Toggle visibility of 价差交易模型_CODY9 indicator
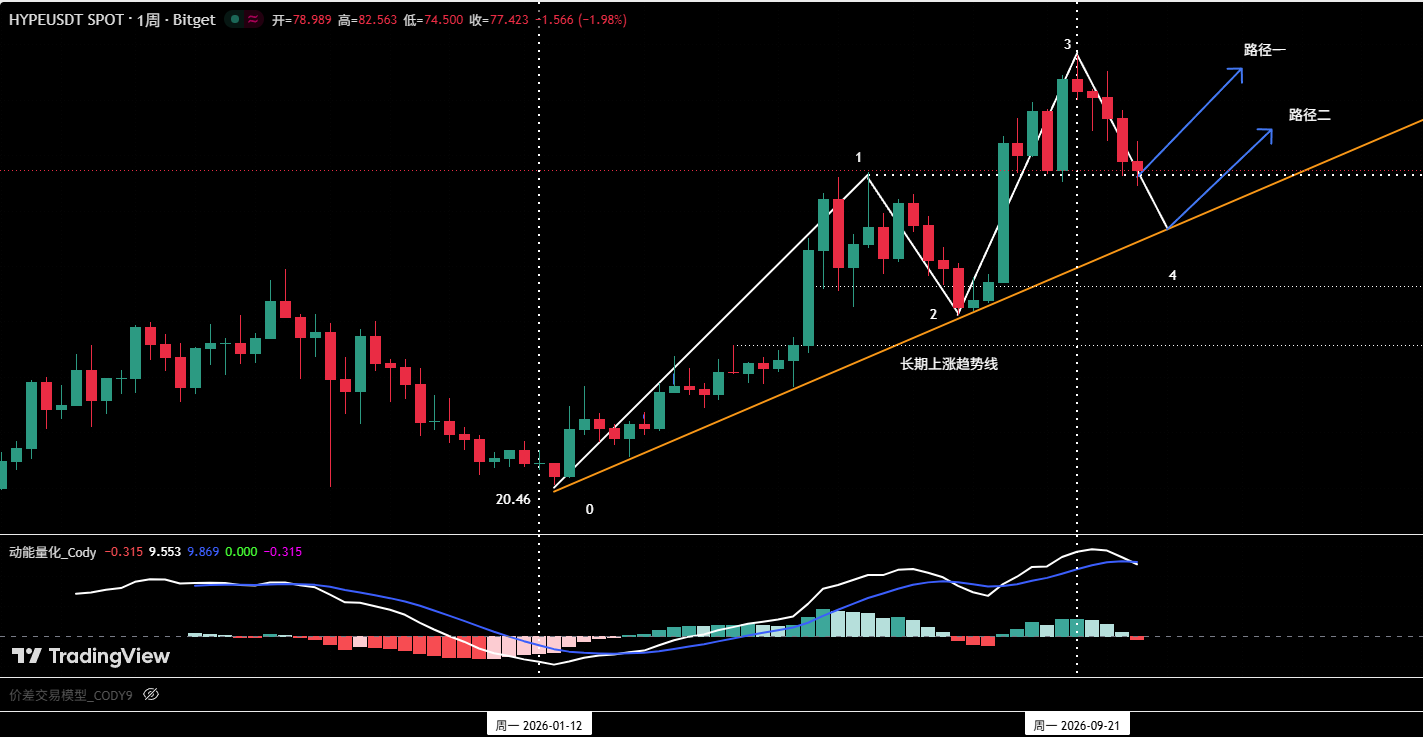The width and height of the screenshot is (1423, 737). 151,694
